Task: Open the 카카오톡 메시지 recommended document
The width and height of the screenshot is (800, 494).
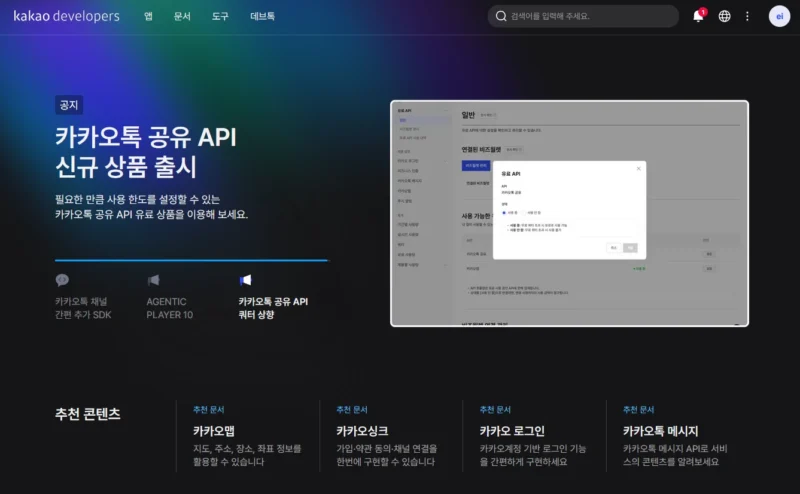Action: [x=661, y=431]
